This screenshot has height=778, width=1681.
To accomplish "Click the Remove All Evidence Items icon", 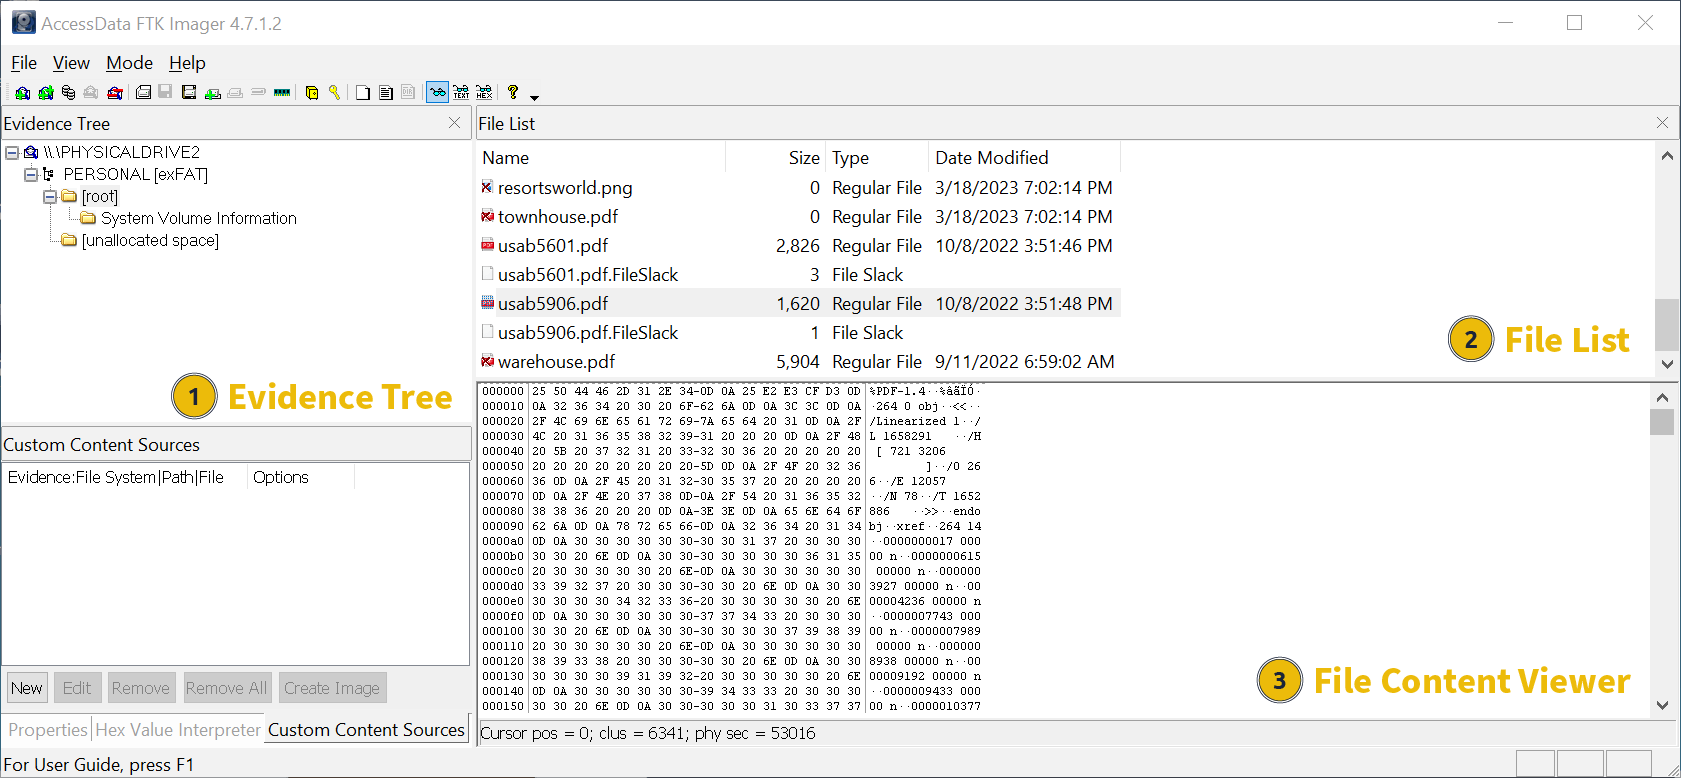I will (x=115, y=93).
